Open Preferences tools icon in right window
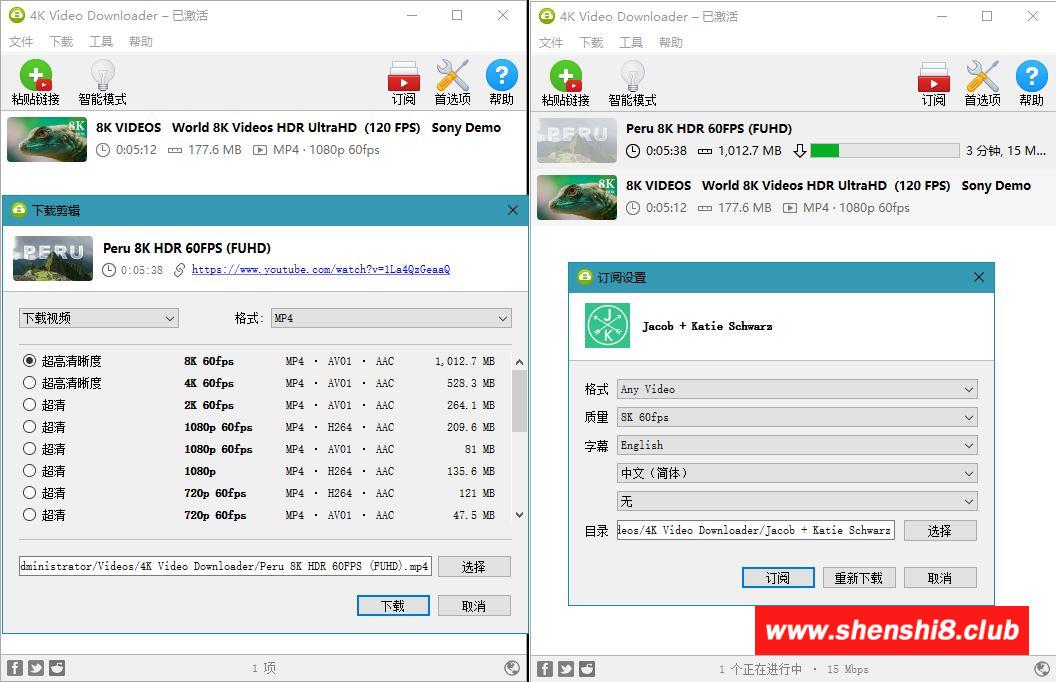1056x682 pixels. (982, 76)
